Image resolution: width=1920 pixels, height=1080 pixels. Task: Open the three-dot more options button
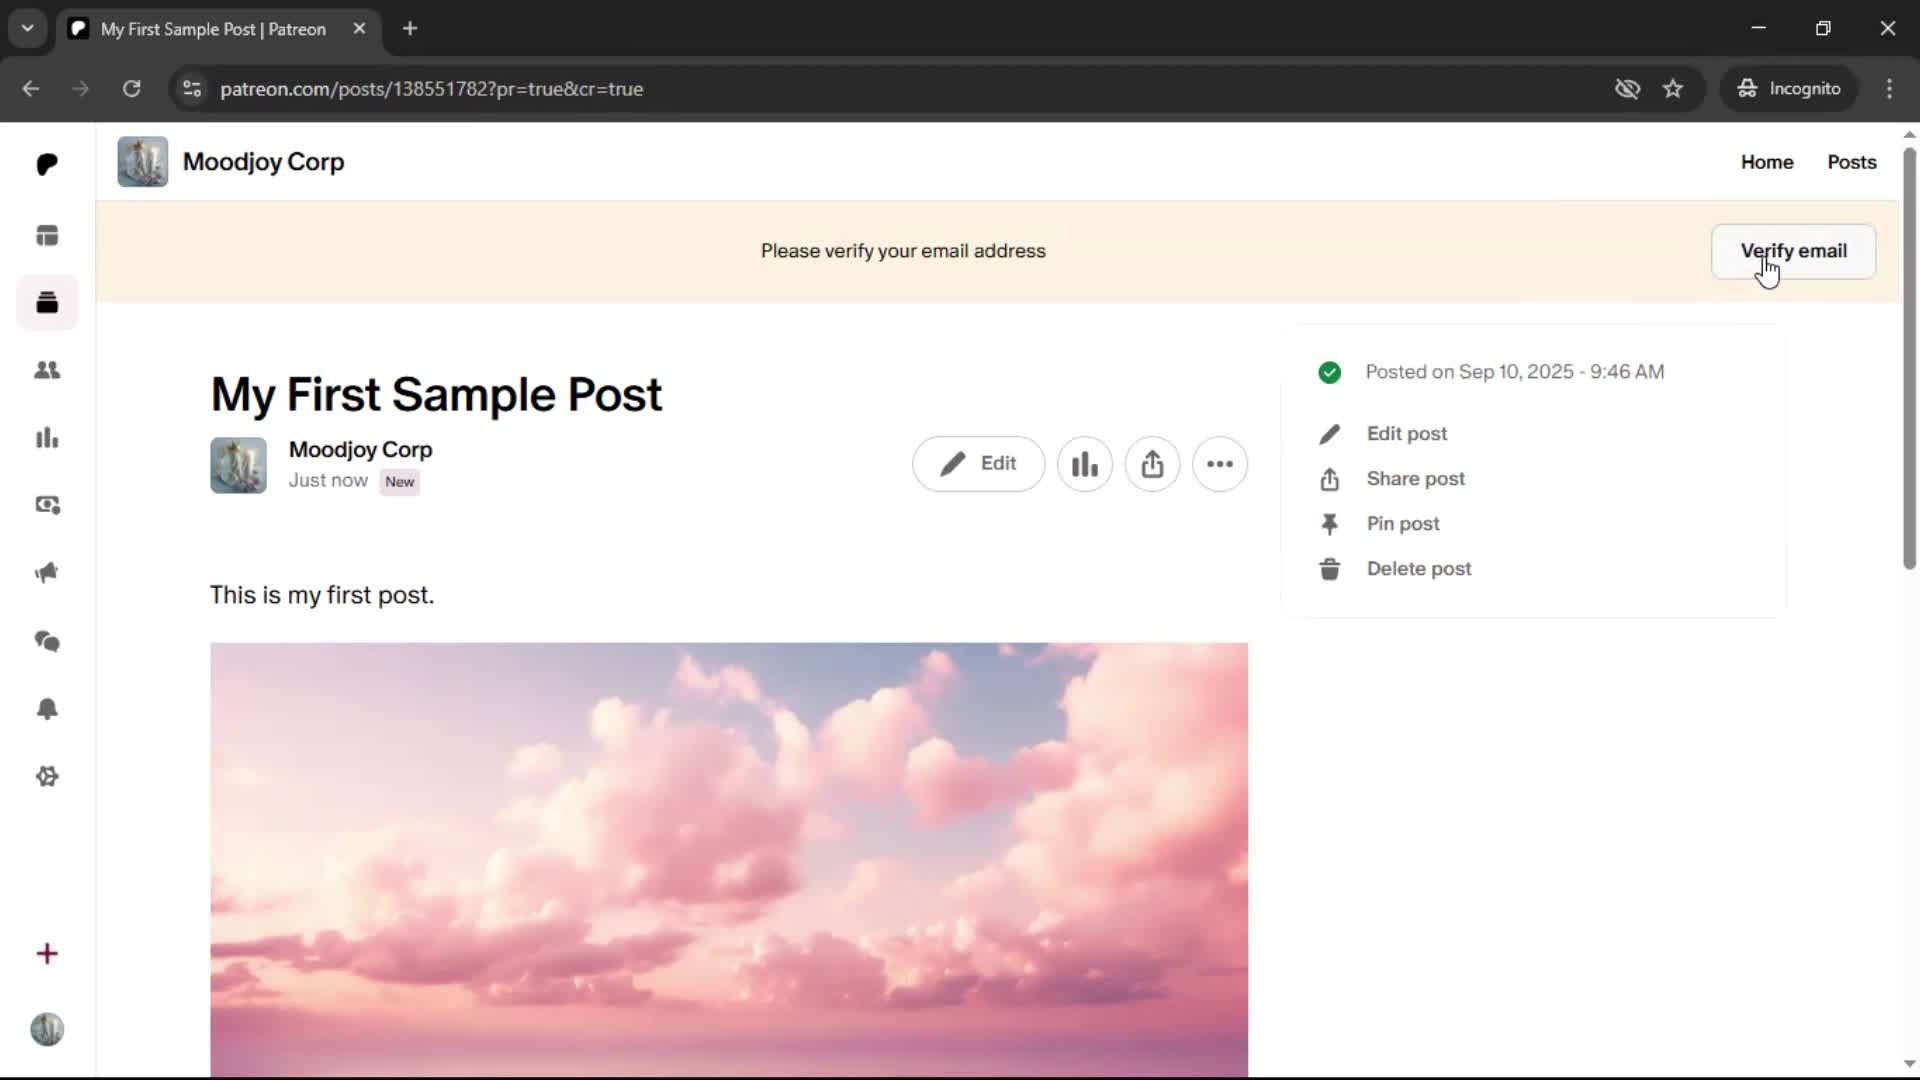1220,464
